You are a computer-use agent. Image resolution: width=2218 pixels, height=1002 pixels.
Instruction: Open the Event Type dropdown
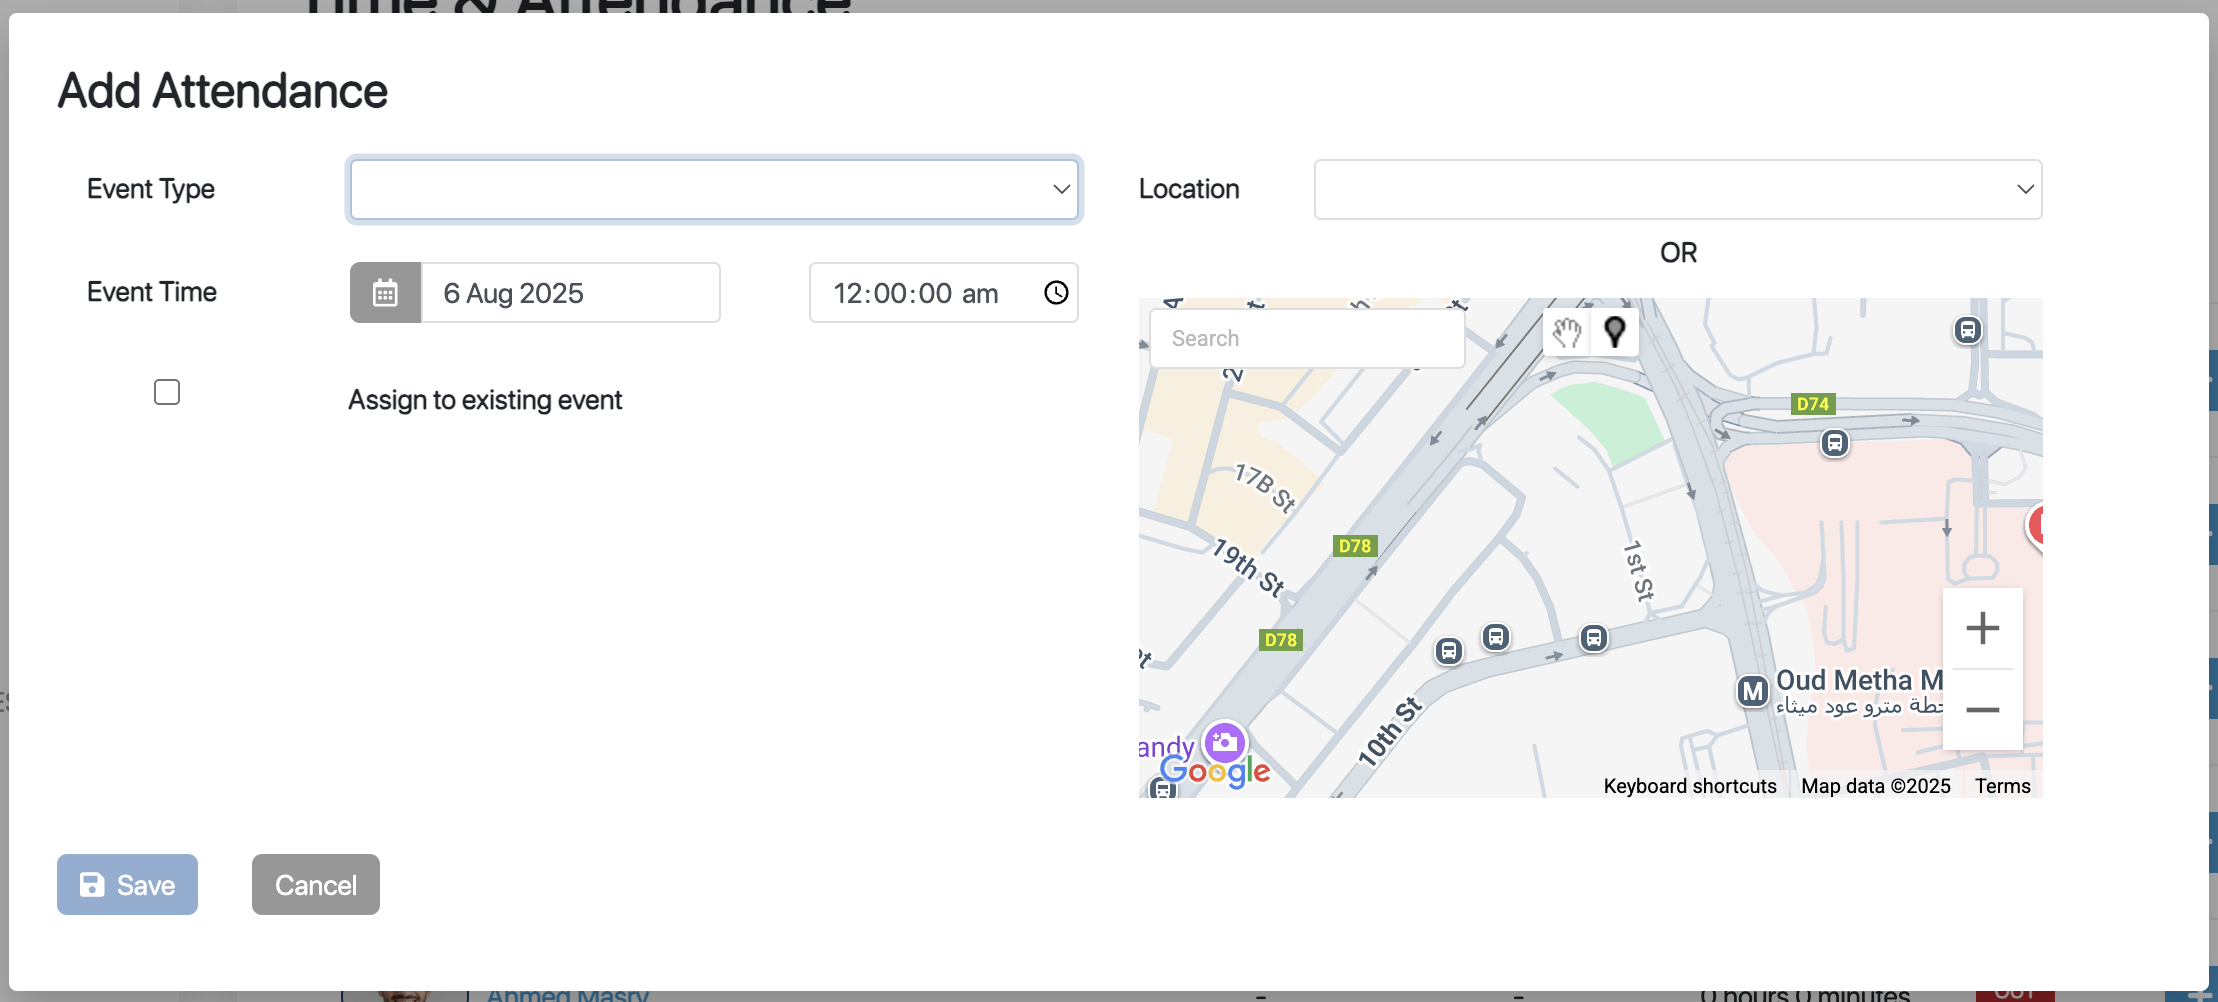click(713, 189)
